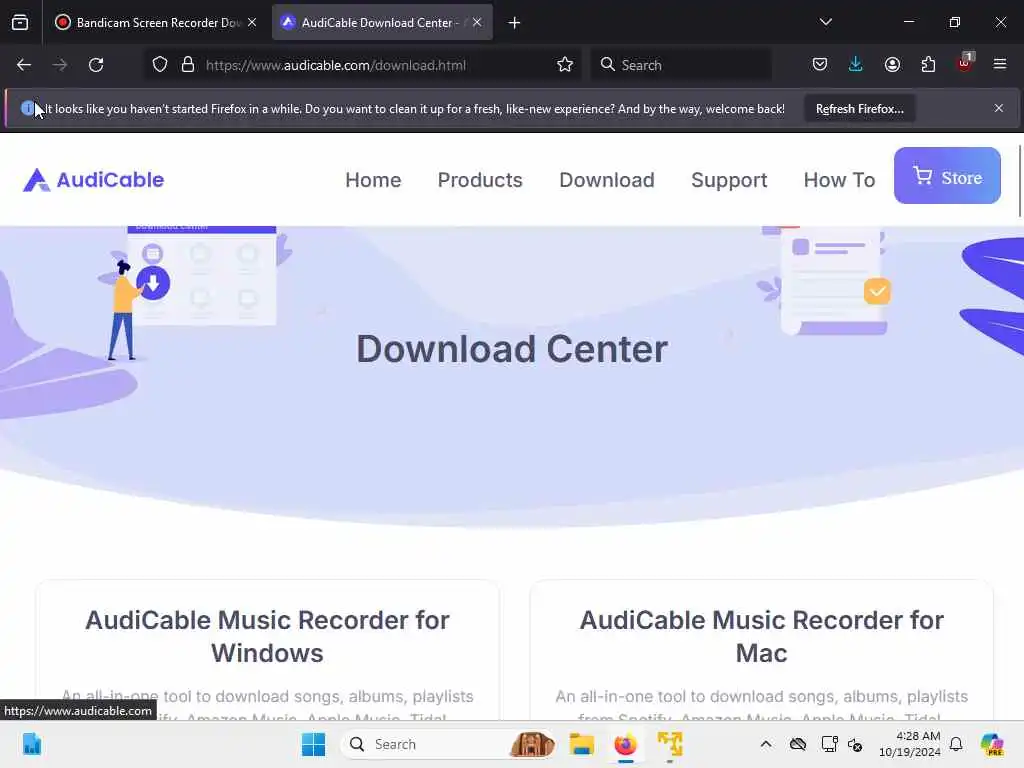Click the OneDrive cloud tray icon
The width and height of the screenshot is (1024, 768).
(797, 744)
